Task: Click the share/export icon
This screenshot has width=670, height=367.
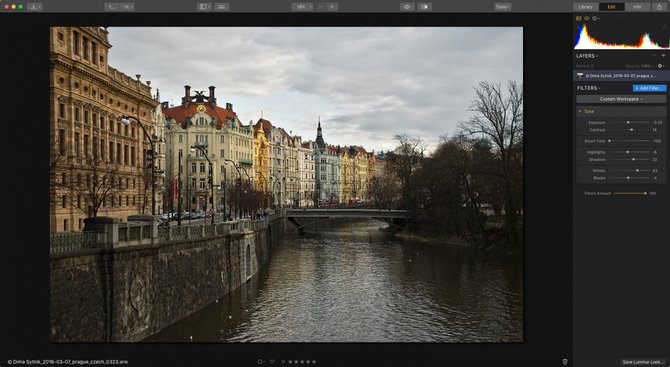Action: (x=660, y=7)
